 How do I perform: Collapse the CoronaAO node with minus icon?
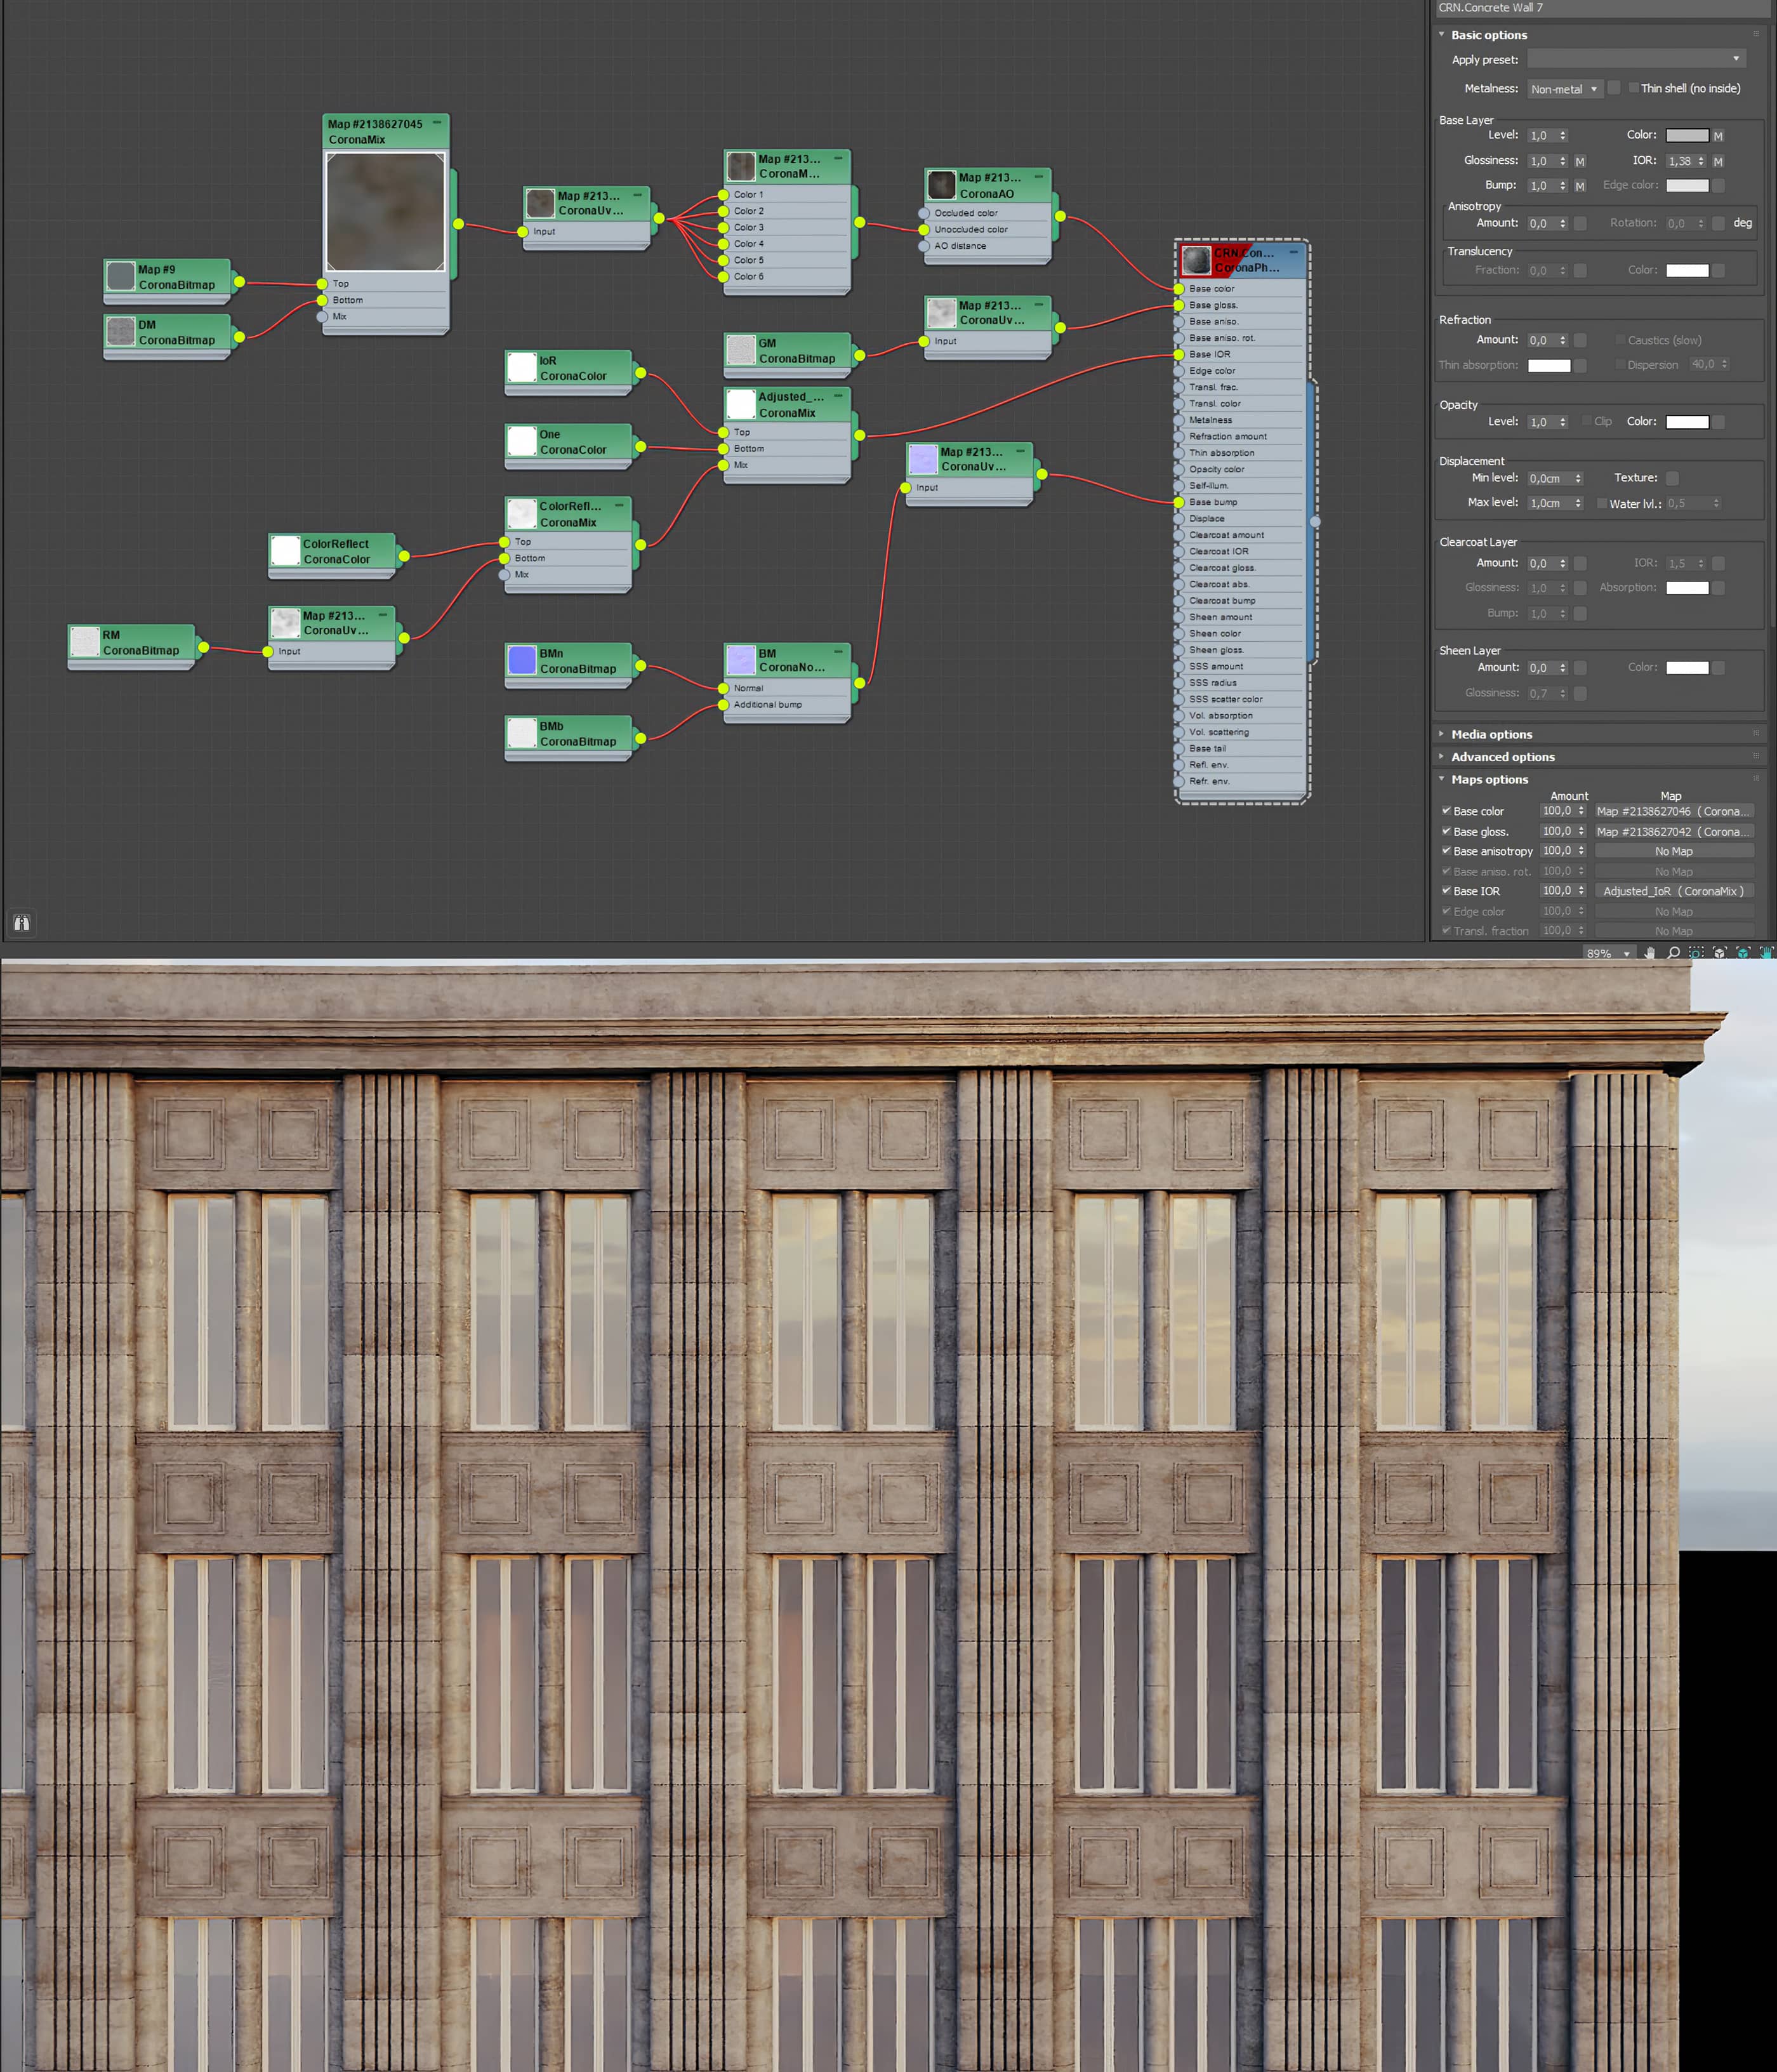coord(1038,177)
